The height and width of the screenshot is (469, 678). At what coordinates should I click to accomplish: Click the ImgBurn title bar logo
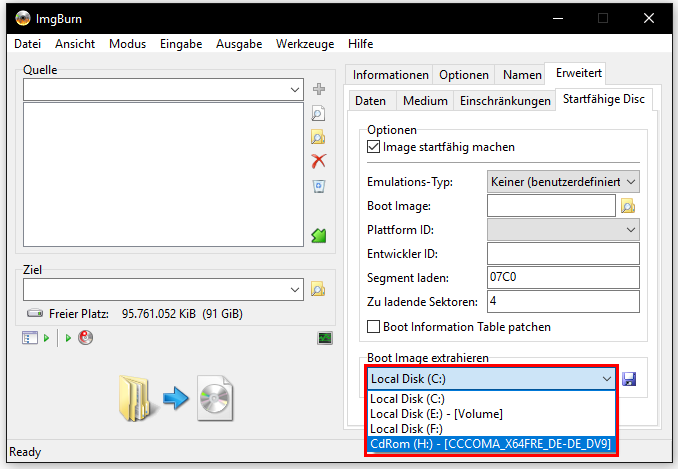[23, 18]
